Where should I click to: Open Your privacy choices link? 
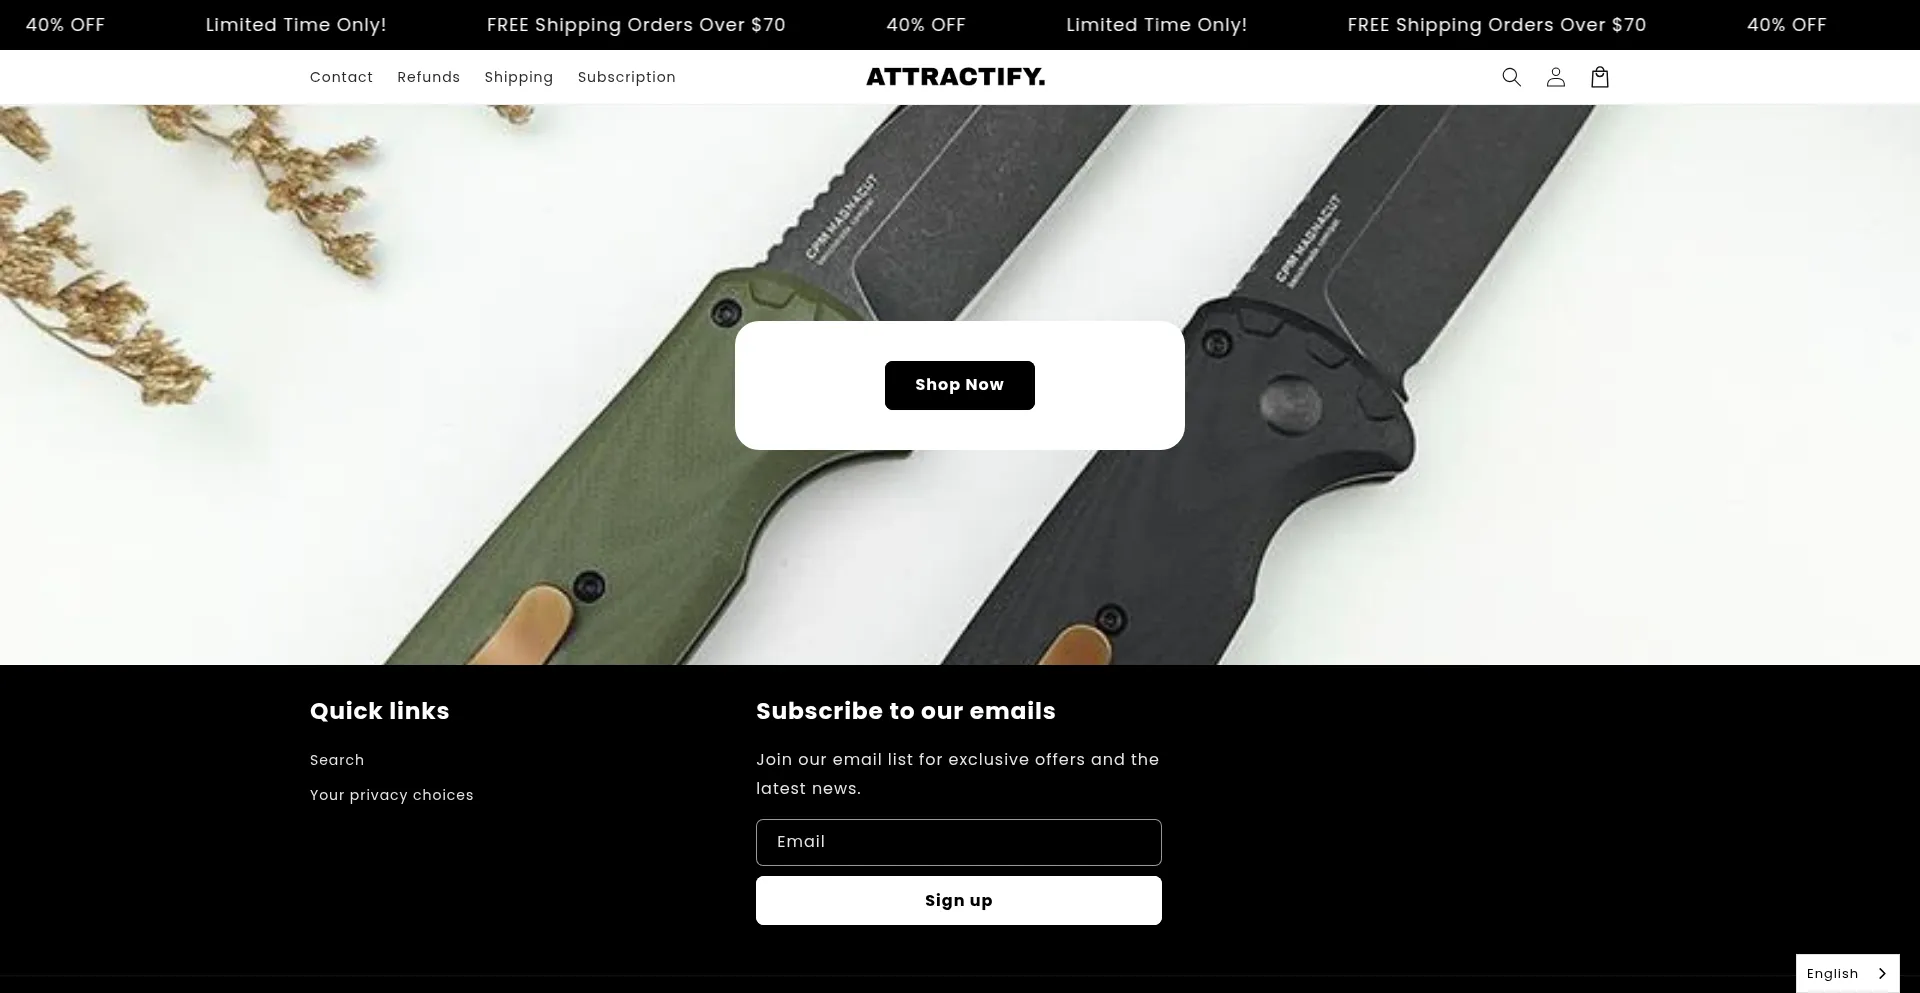[391, 795]
